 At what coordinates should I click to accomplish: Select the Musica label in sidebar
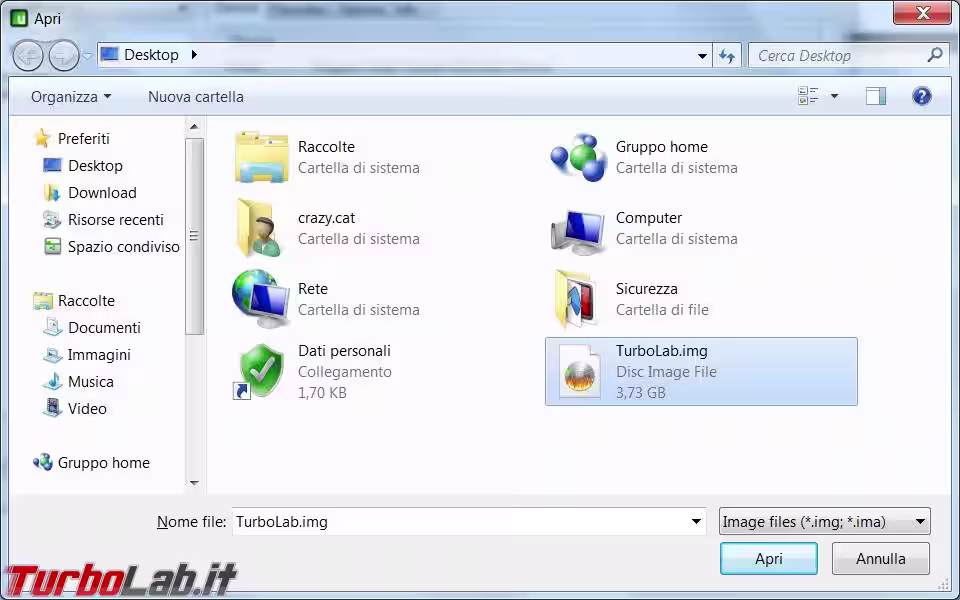click(x=91, y=381)
